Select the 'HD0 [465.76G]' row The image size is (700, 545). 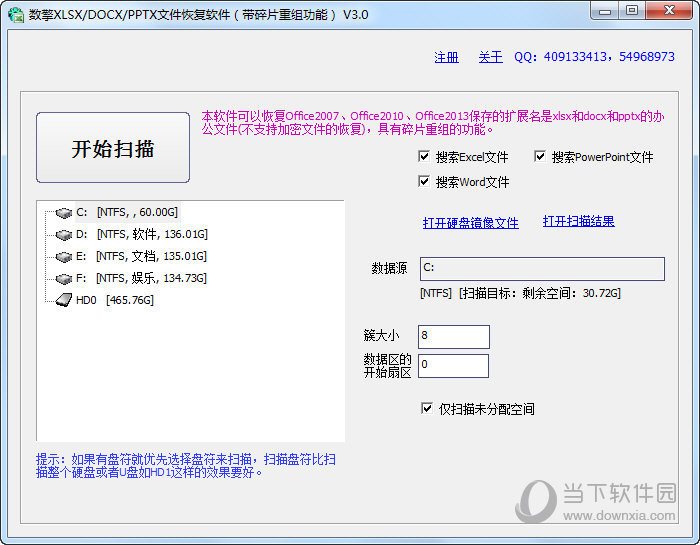(115, 300)
